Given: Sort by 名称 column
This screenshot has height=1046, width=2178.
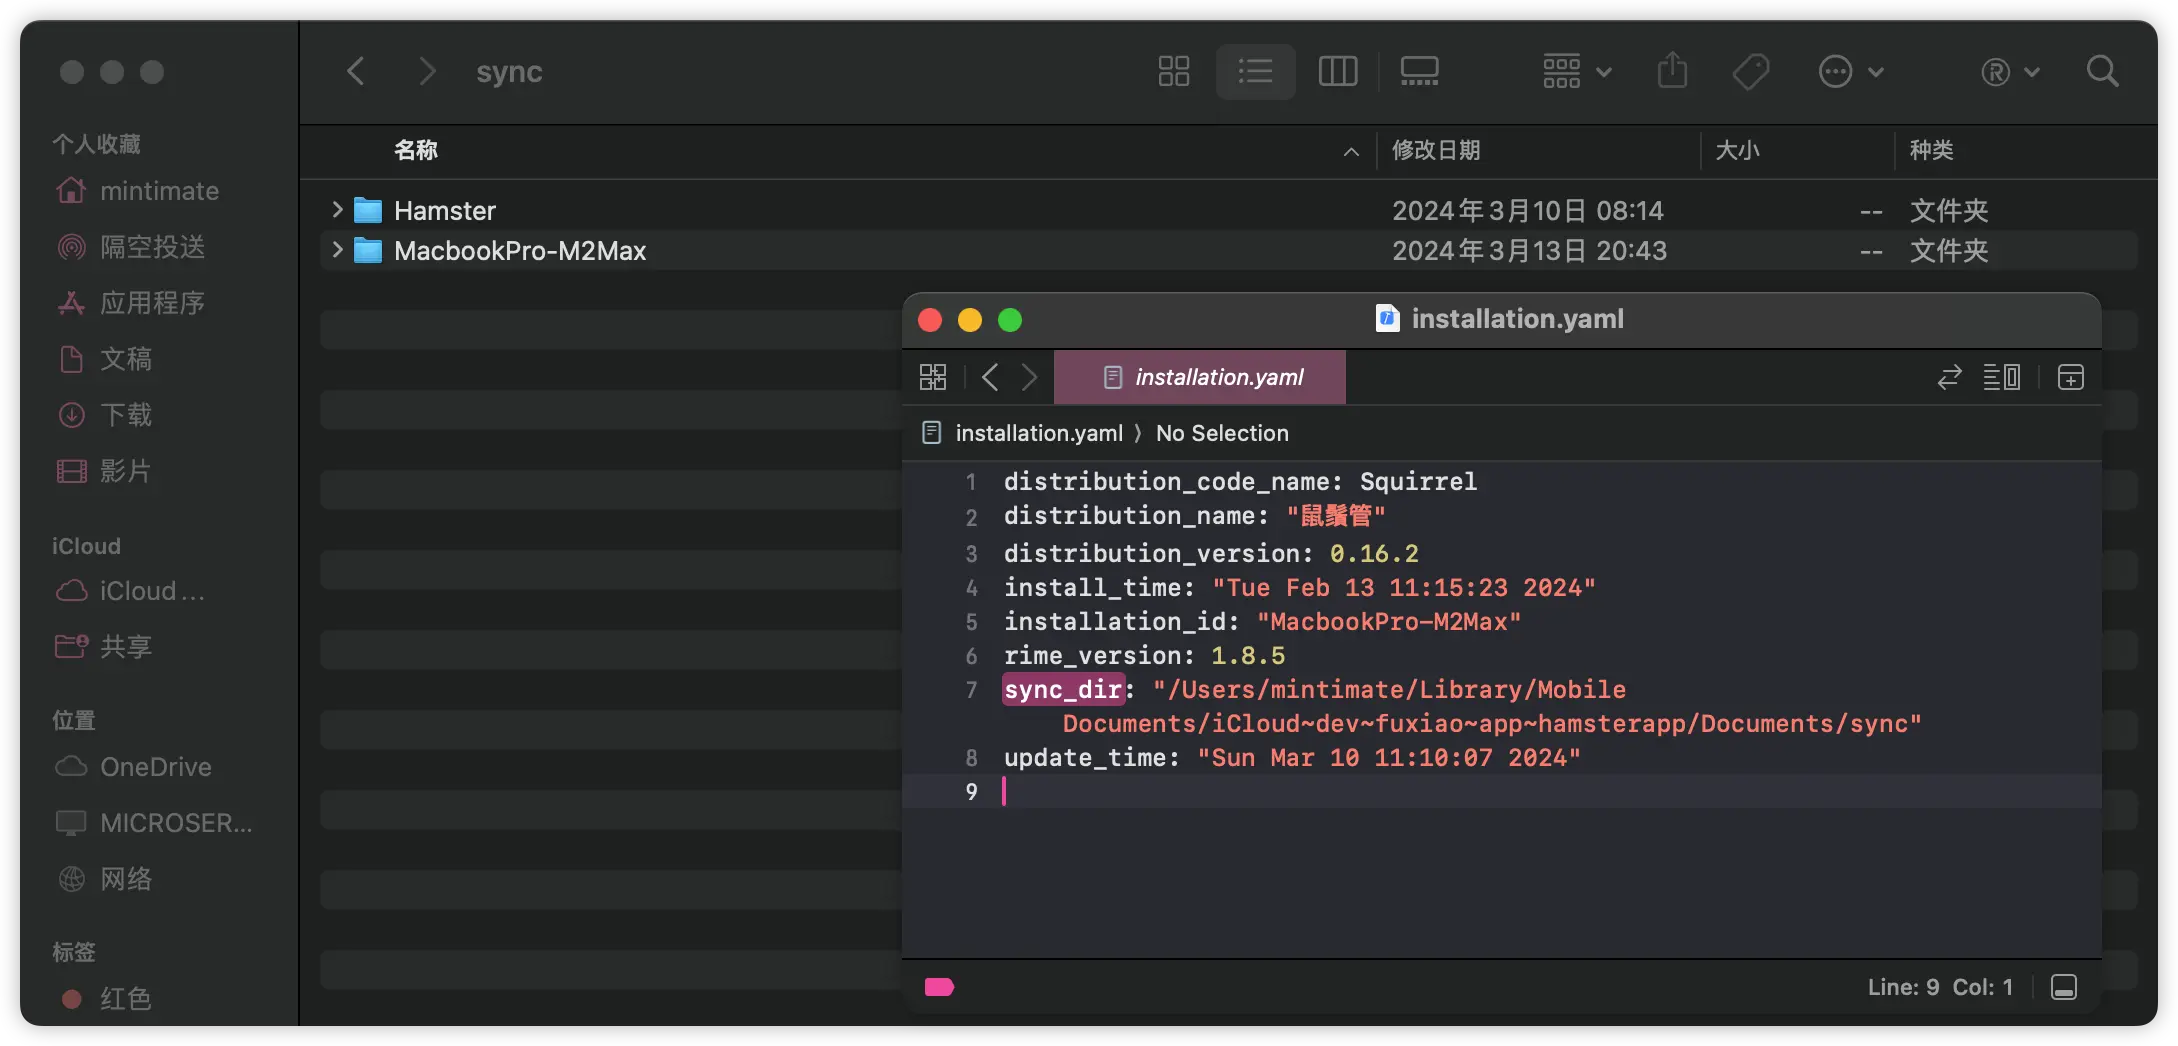Looking at the screenshot, I should tap(416, 150).
